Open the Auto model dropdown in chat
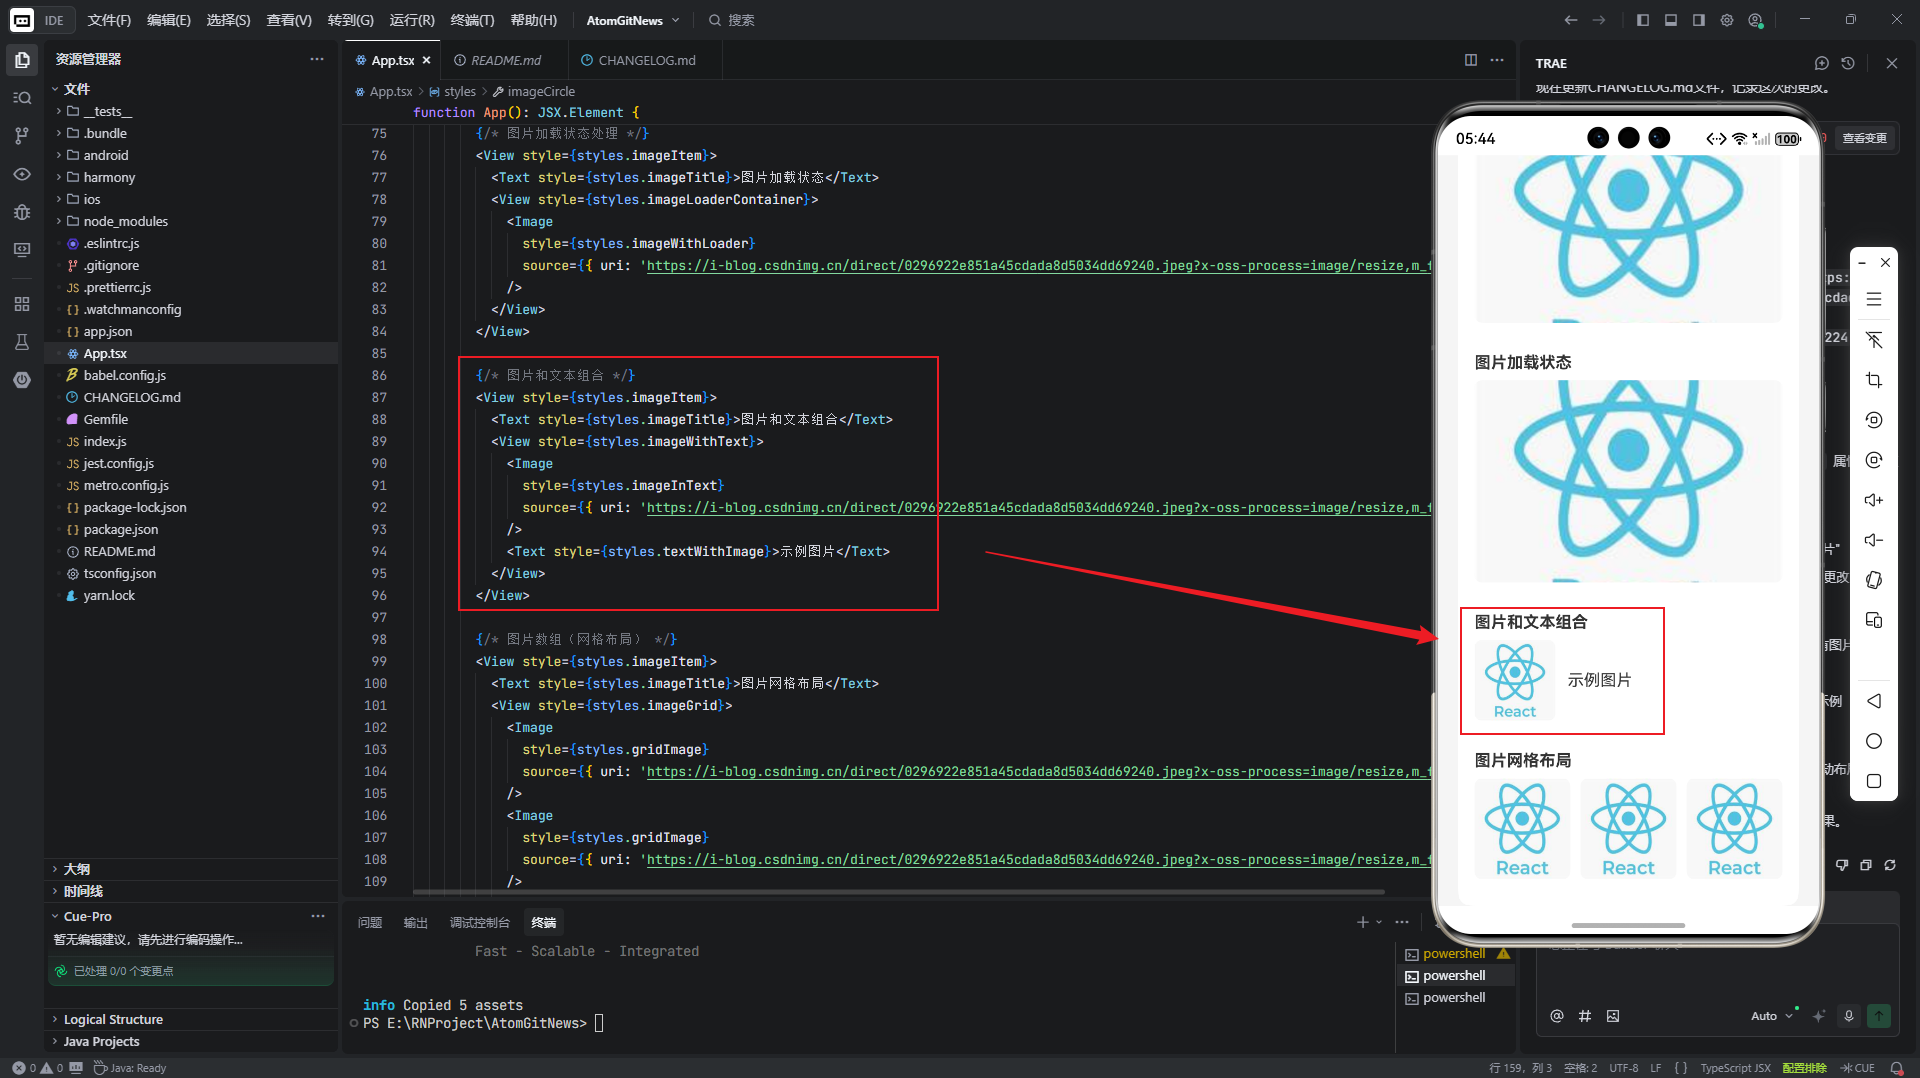Screen dimensions: 1920x1078 pyautogui.click(x=1772, y=1016)
